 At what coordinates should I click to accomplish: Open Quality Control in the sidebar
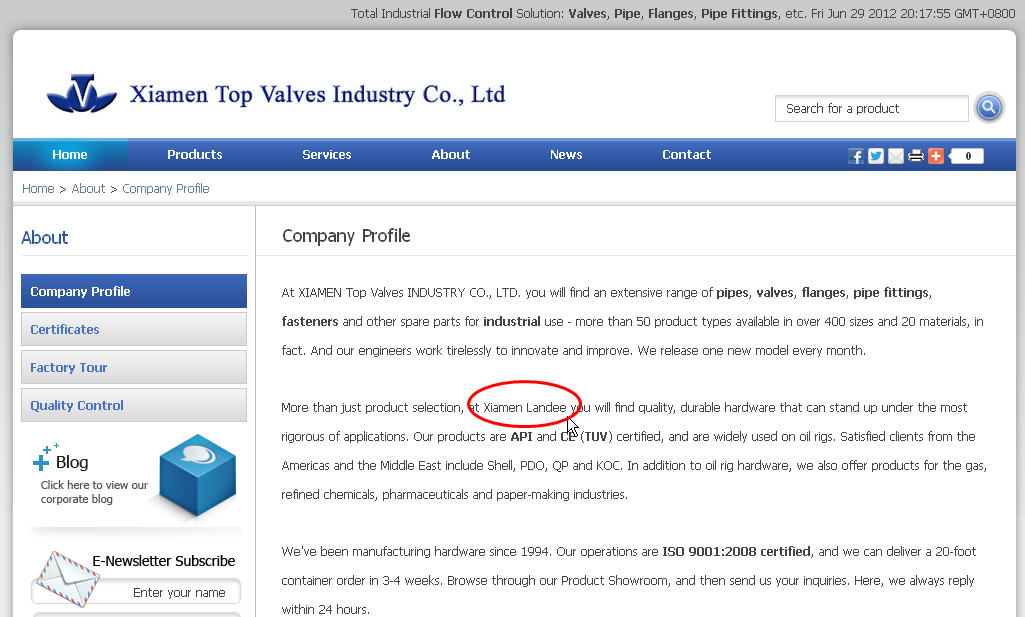[134, 405]
